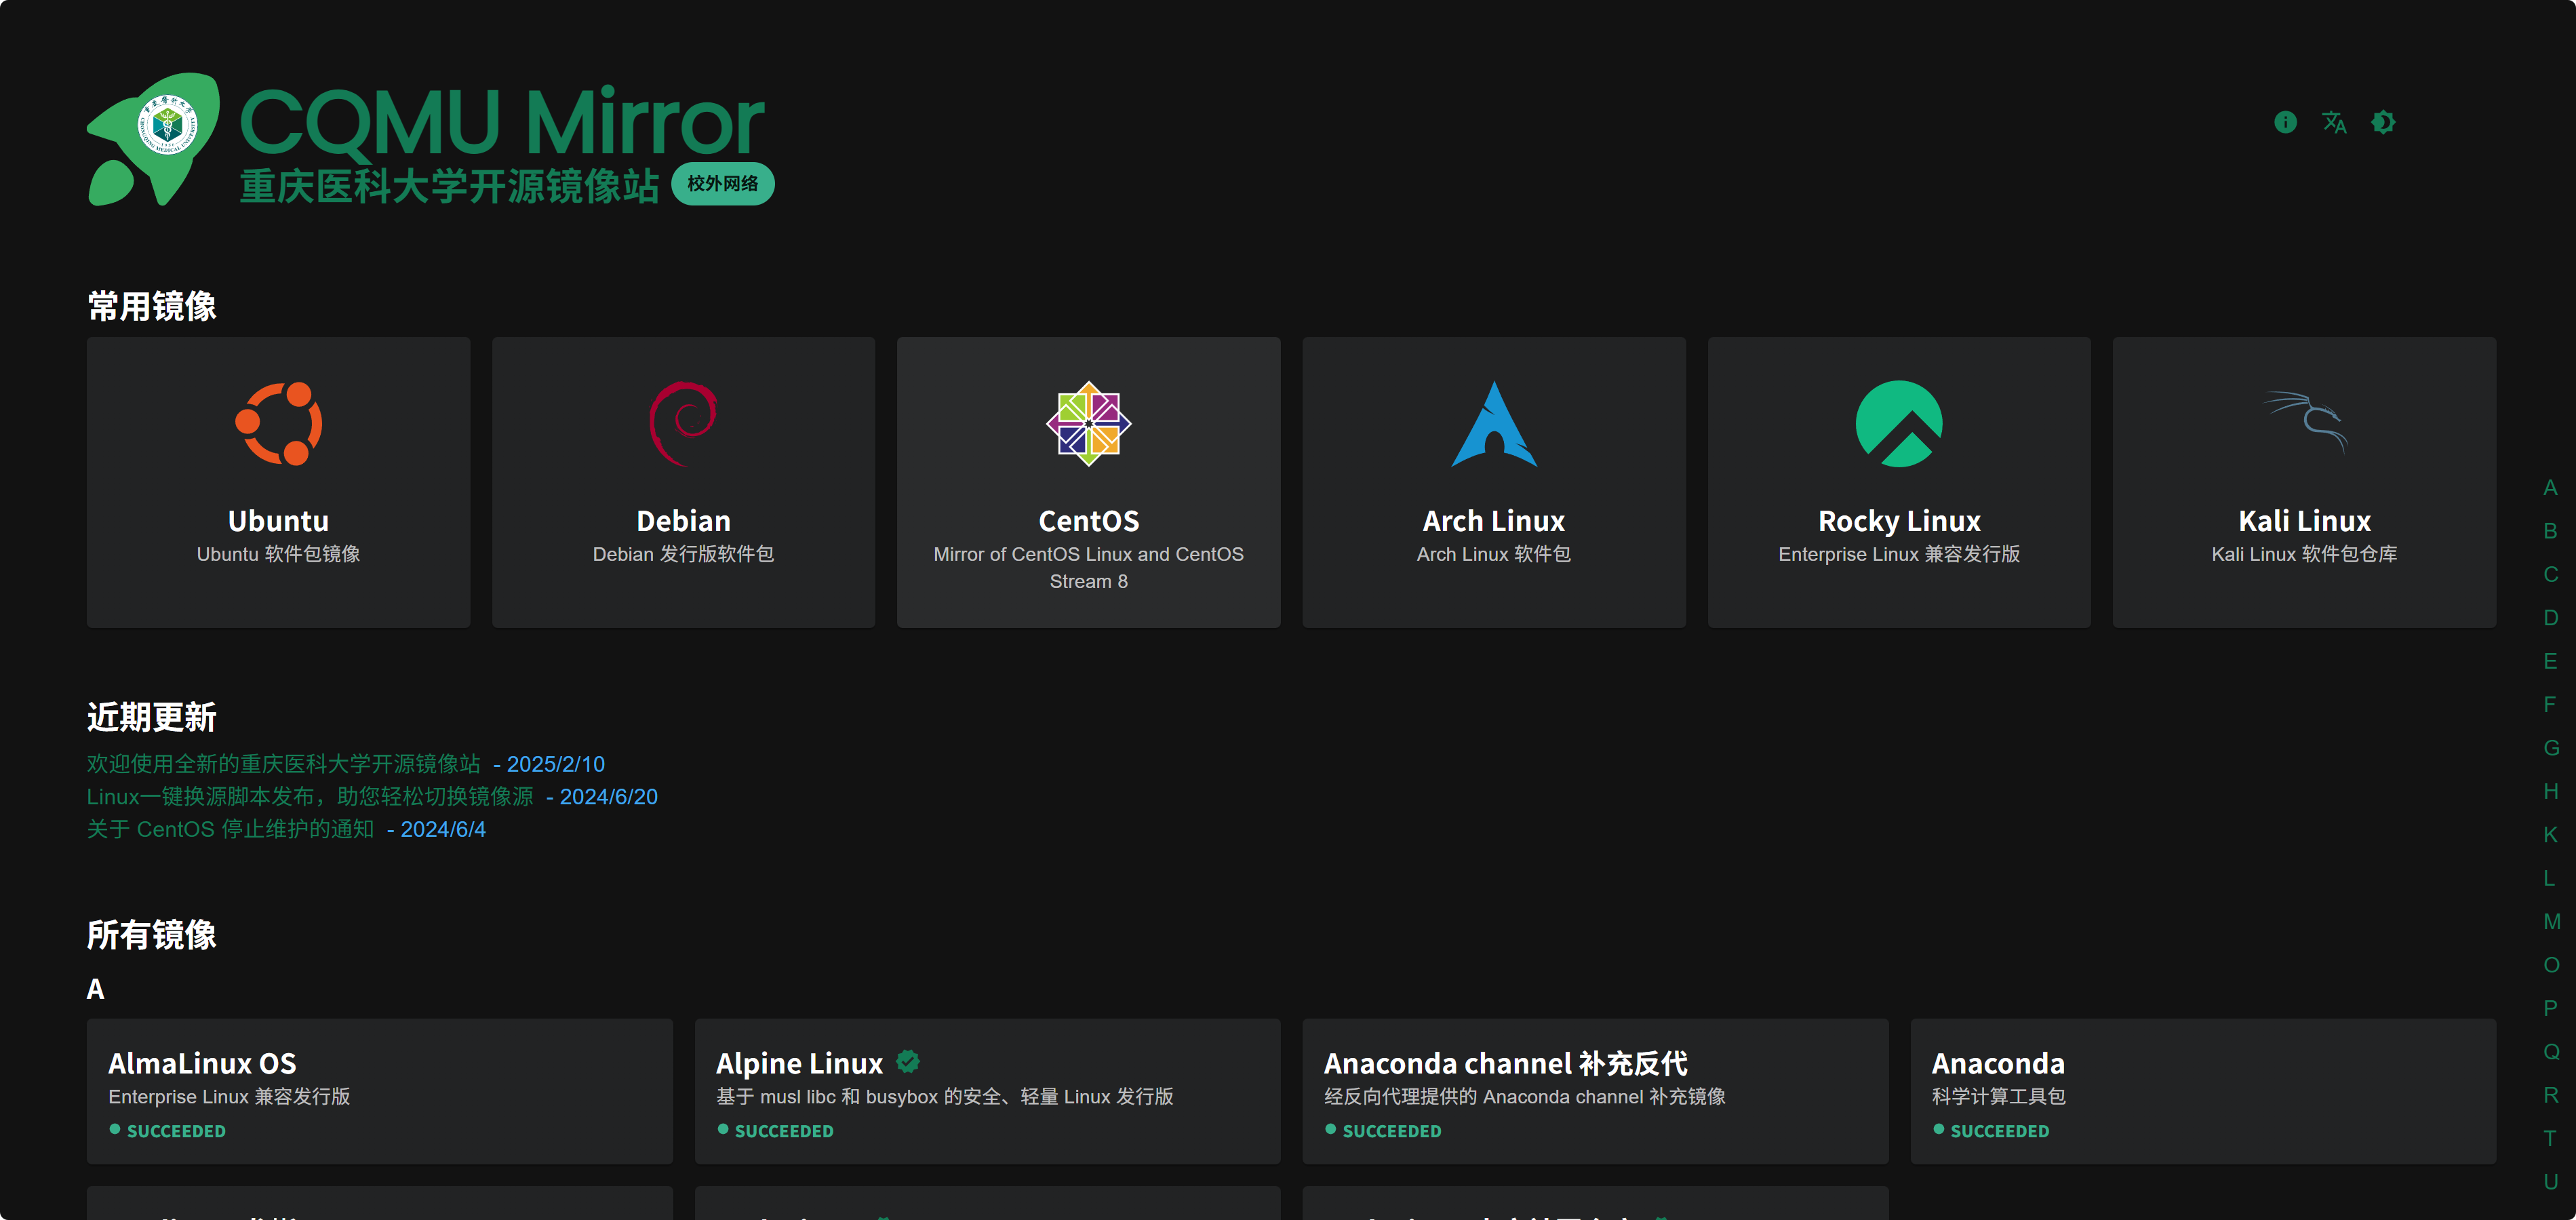2576x1220 pixels.
Task: Click the info icon in header
Action: point(2285,122)
